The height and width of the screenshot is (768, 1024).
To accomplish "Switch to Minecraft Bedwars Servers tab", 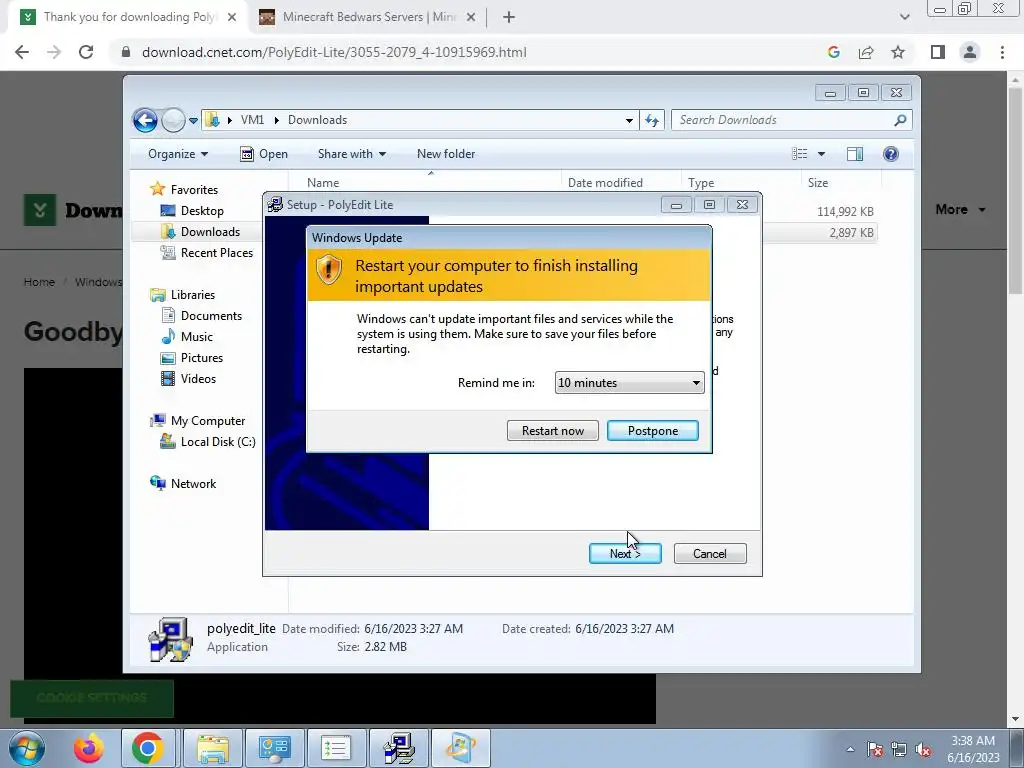I will (x=367, y=17).
